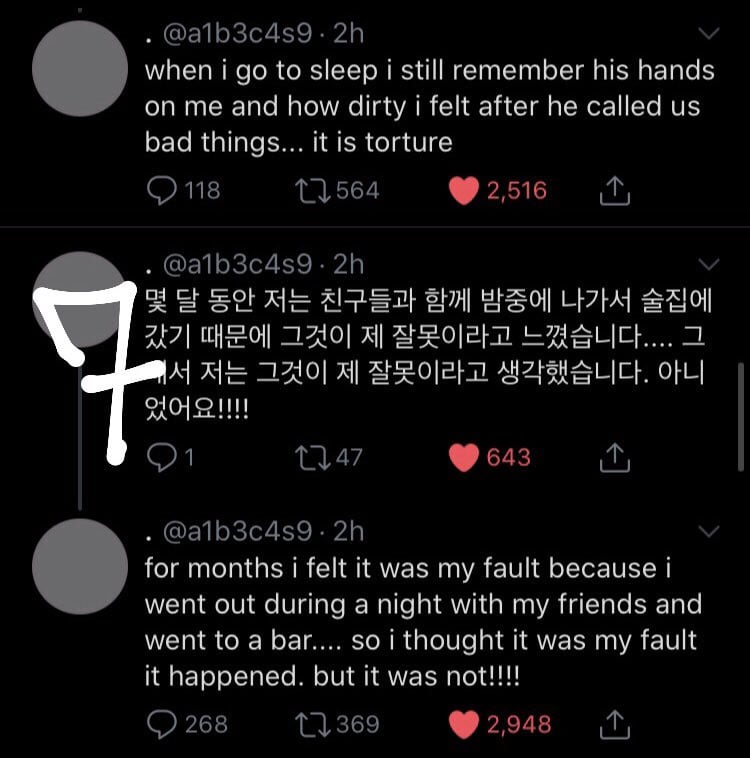The image size is (750, 758).
Task: Share the 'for months i felt' tweet
Action: [616, 723]
